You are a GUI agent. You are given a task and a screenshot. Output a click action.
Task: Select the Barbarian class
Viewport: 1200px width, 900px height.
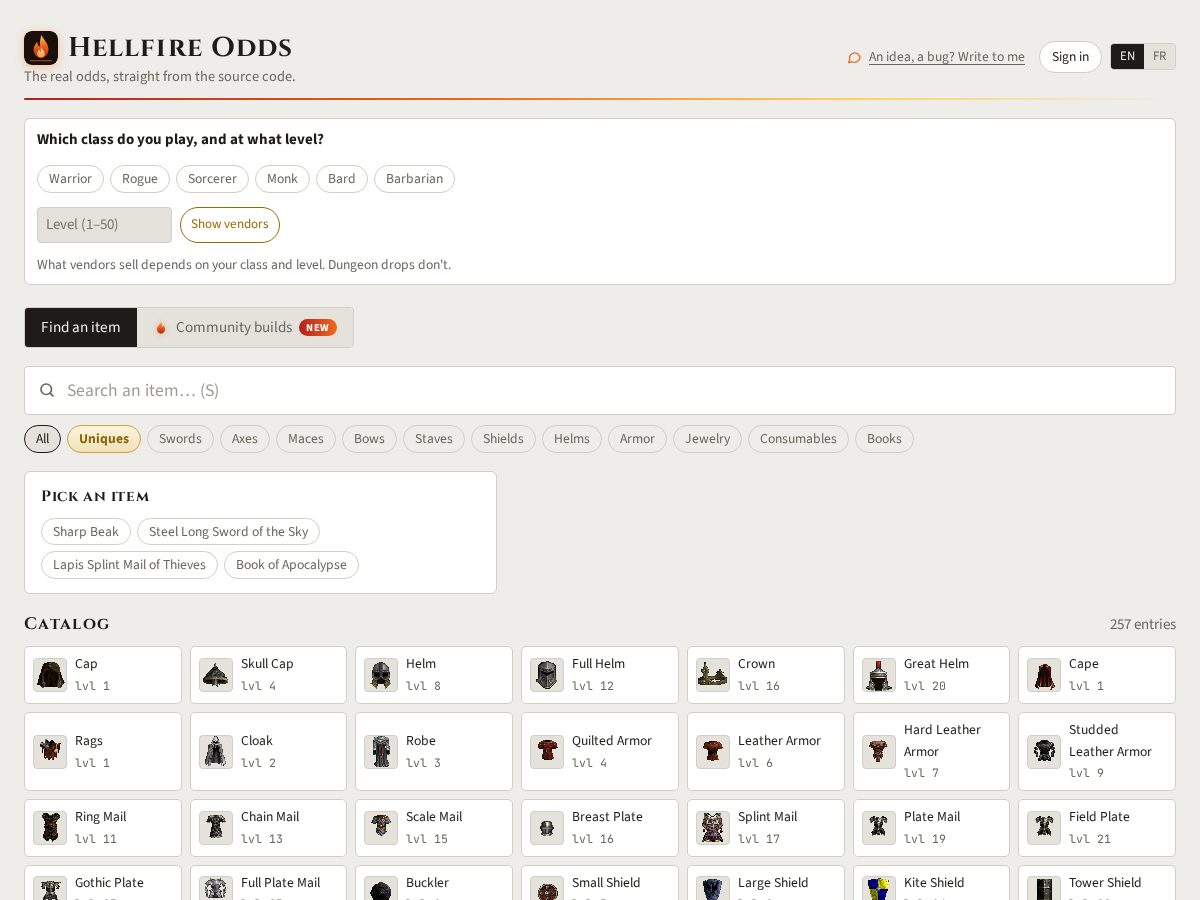[x=414, y=179]
